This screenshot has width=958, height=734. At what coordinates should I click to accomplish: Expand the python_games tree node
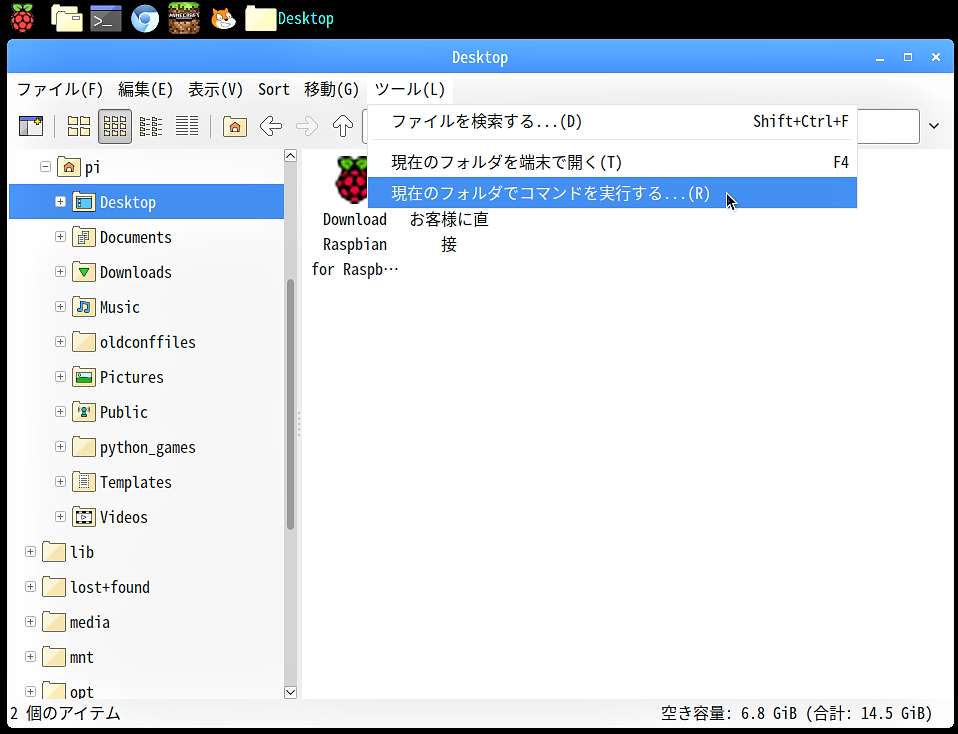click(x=60, y=446)
